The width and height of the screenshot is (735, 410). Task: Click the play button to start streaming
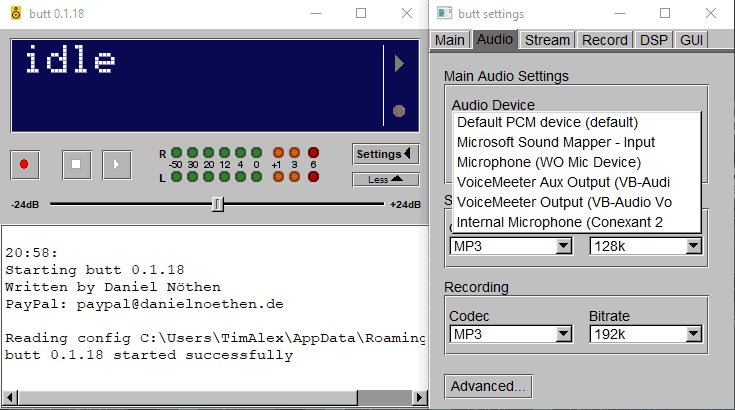(x=117, y=164)
